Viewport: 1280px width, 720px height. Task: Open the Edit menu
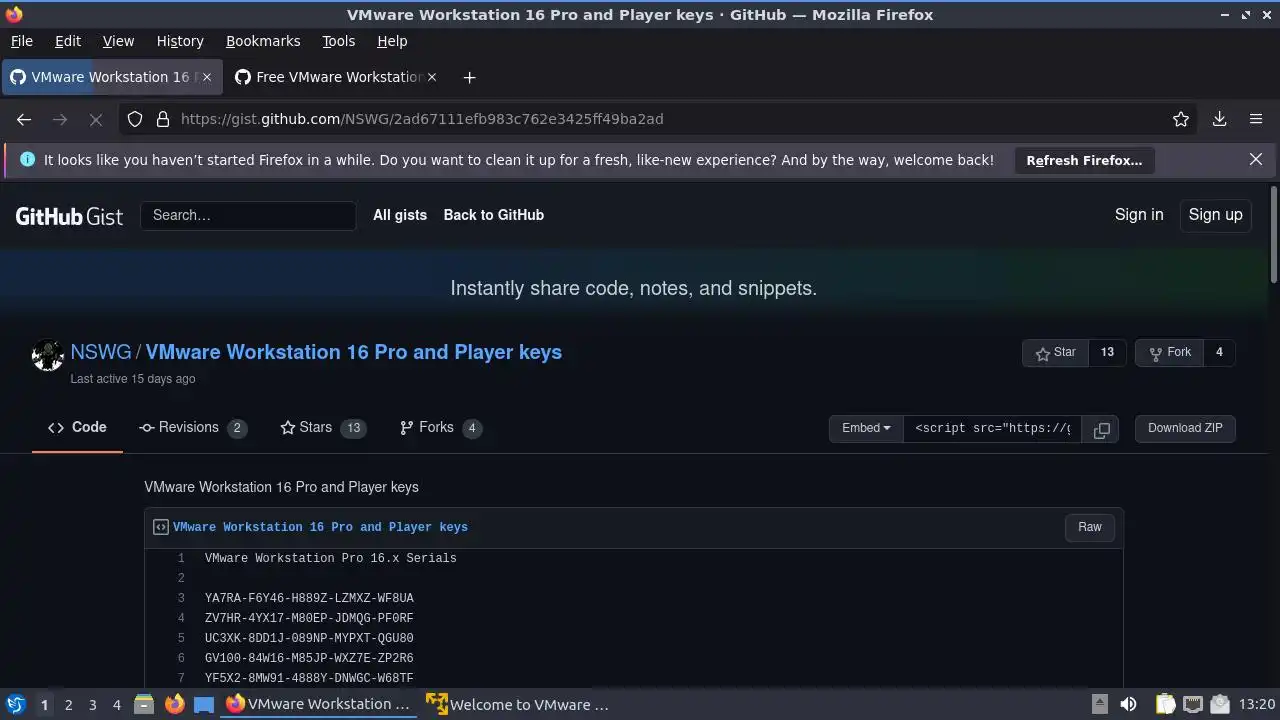pyautogui.click(x=68, y=41)
